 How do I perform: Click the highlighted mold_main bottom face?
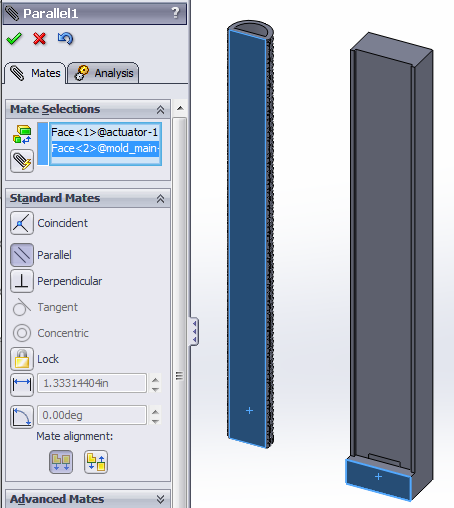click(x=379, y=479)
